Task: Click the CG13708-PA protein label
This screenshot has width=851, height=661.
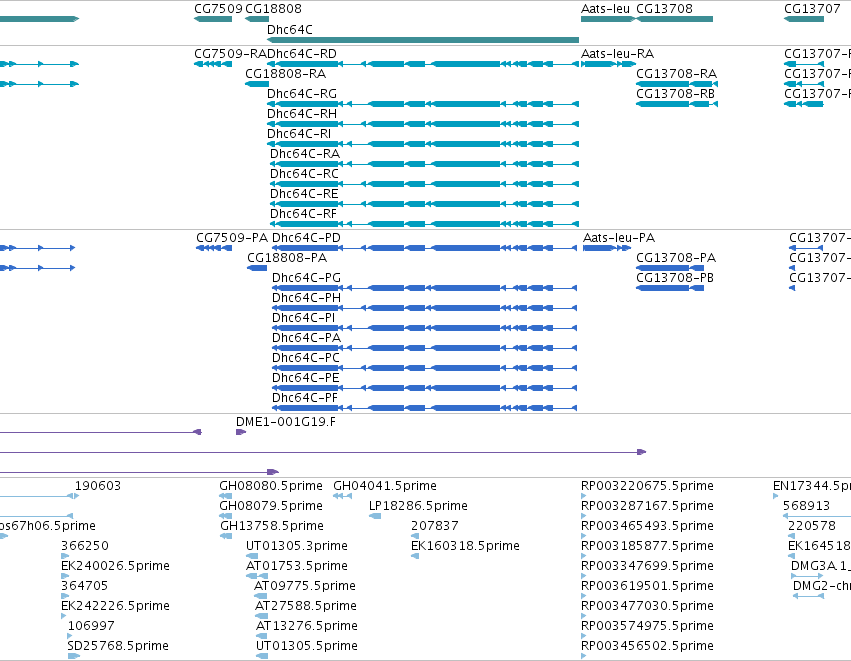Action: tap(676, 258)
